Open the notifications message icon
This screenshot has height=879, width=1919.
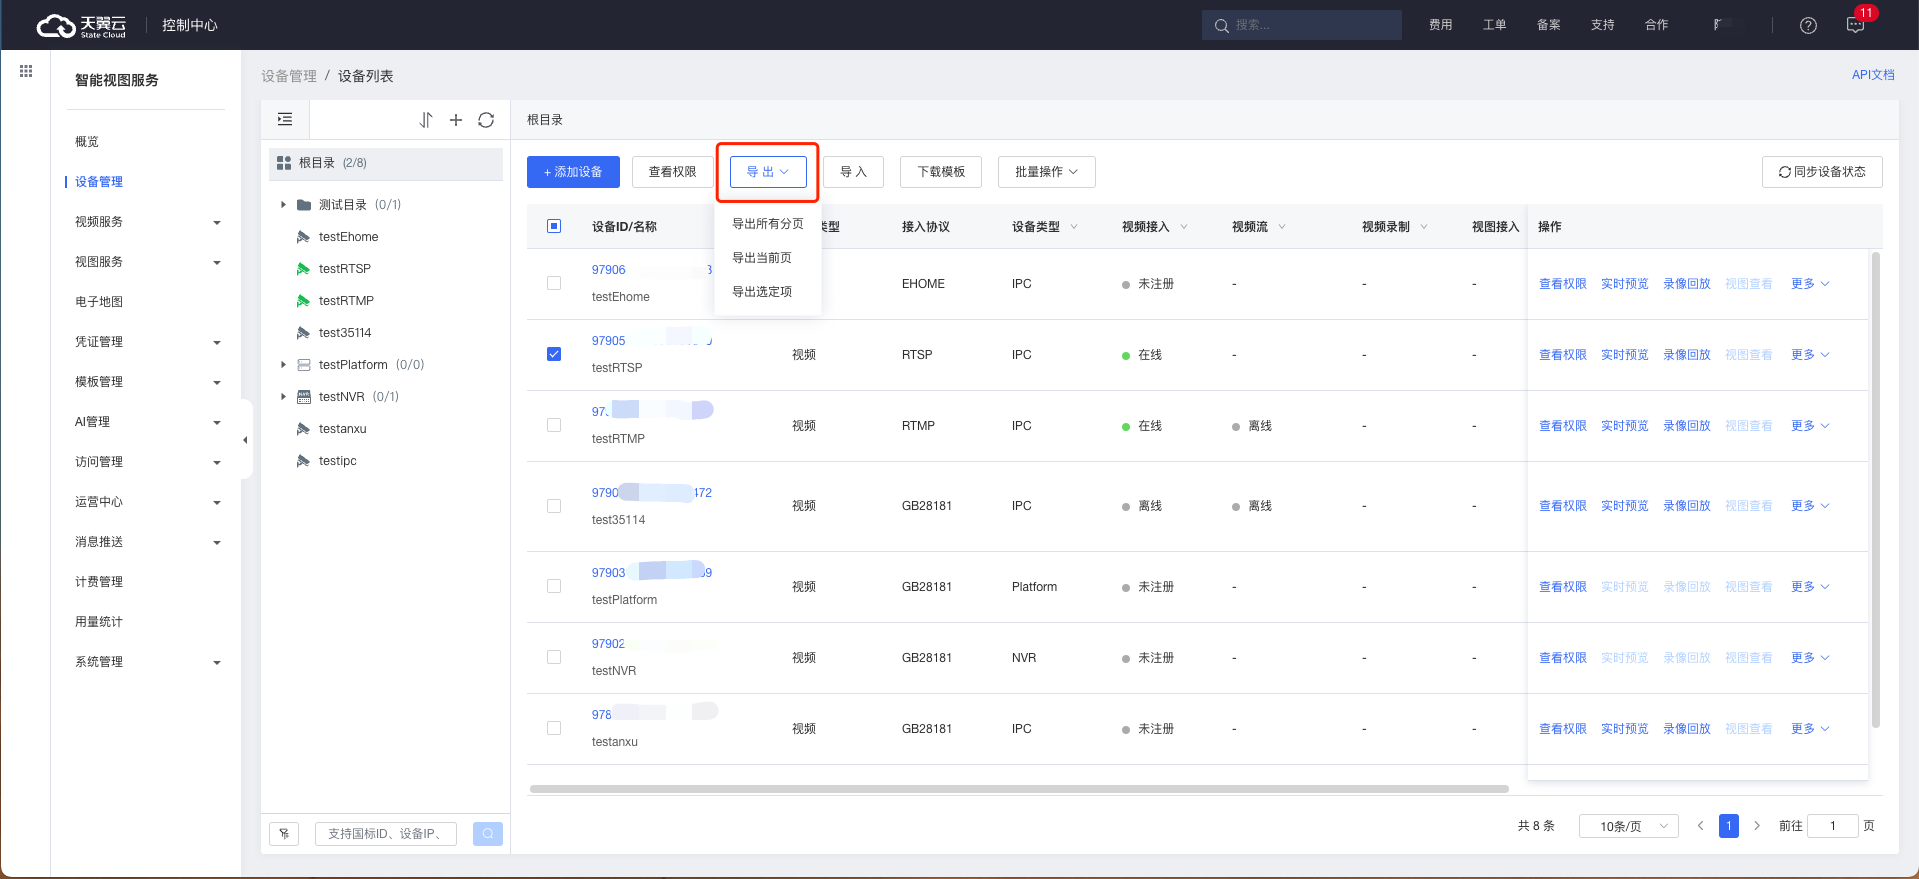pyautogui.click(x=1855, y=25)
